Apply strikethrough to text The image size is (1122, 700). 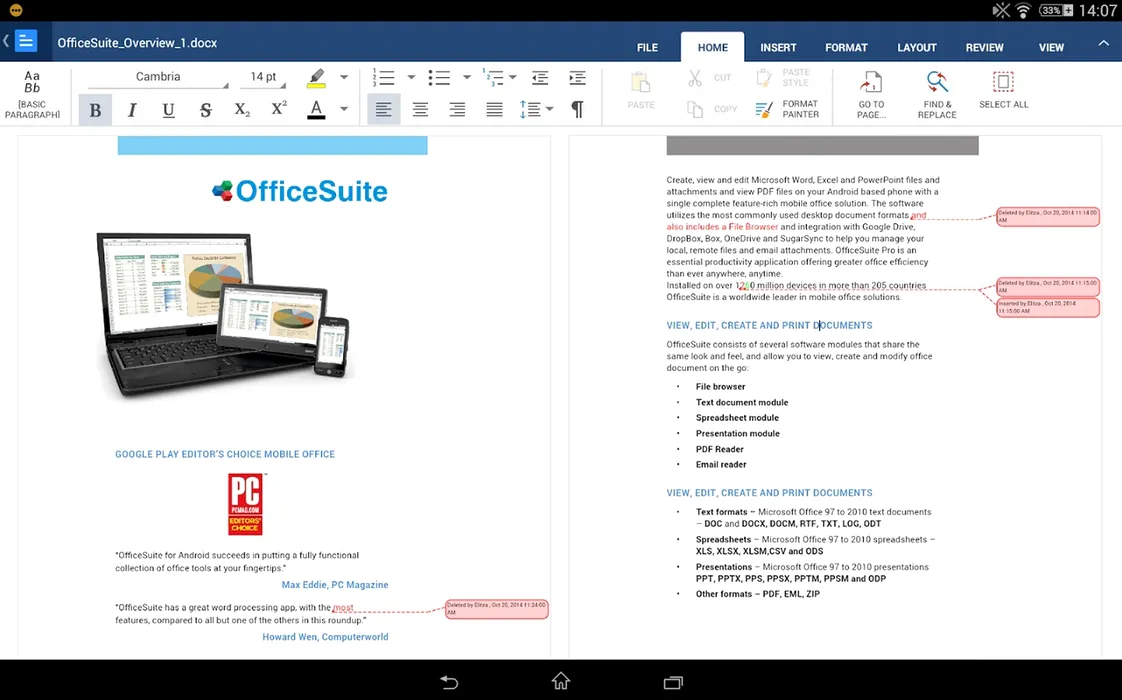[205, 110]
